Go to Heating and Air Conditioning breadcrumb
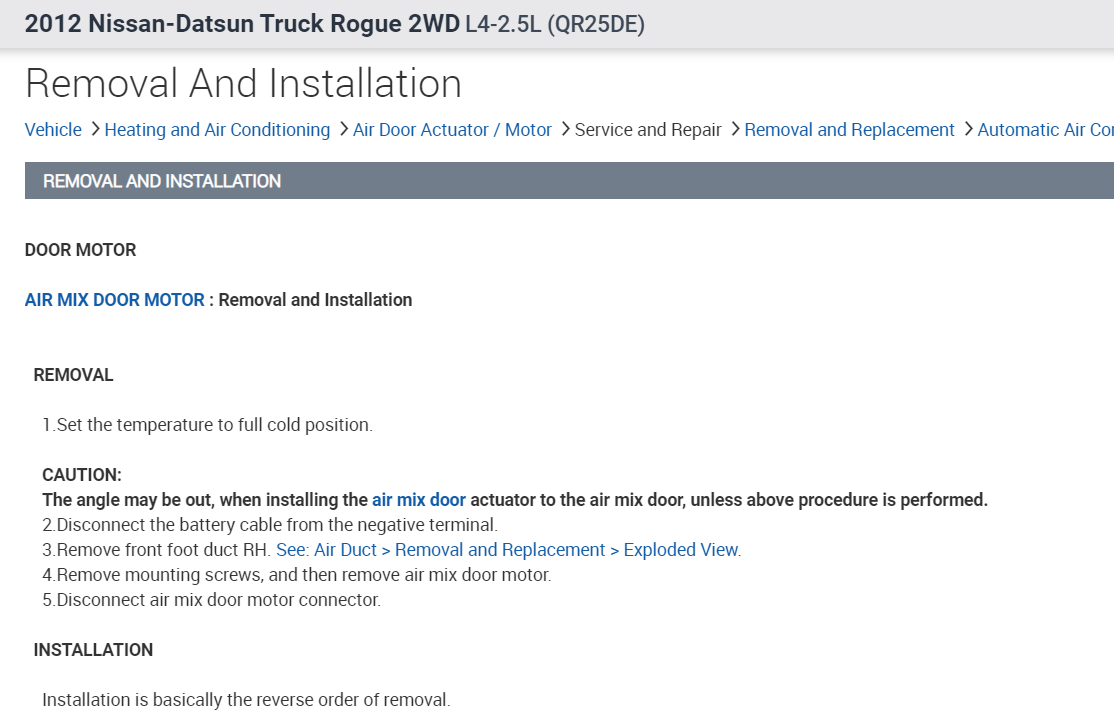1114x723 pixels. point(217,130)
